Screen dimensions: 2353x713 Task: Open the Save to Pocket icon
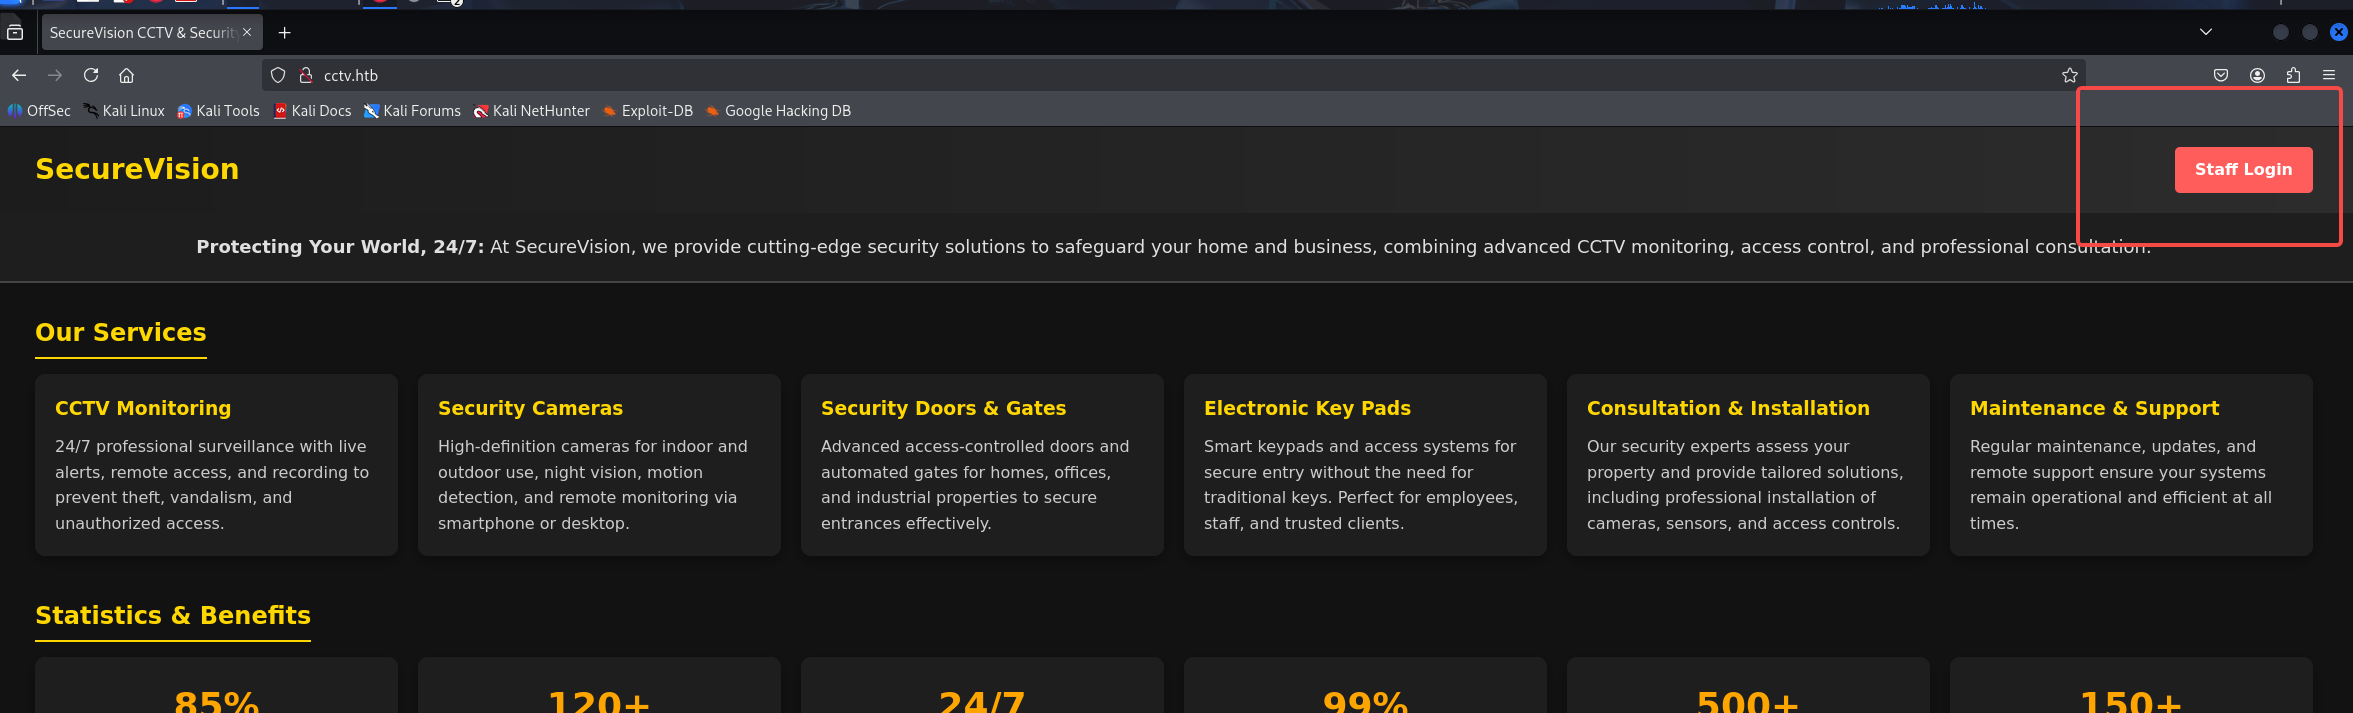click(2220, 75)
